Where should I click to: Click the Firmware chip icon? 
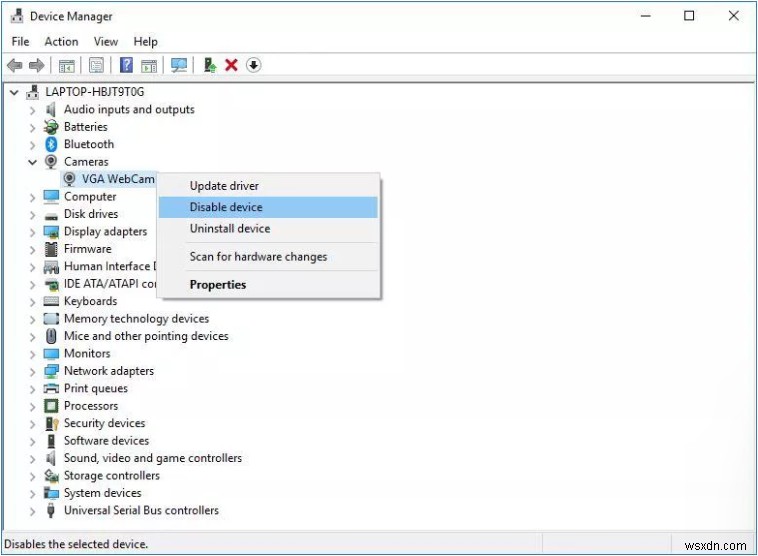click(51, 249)
